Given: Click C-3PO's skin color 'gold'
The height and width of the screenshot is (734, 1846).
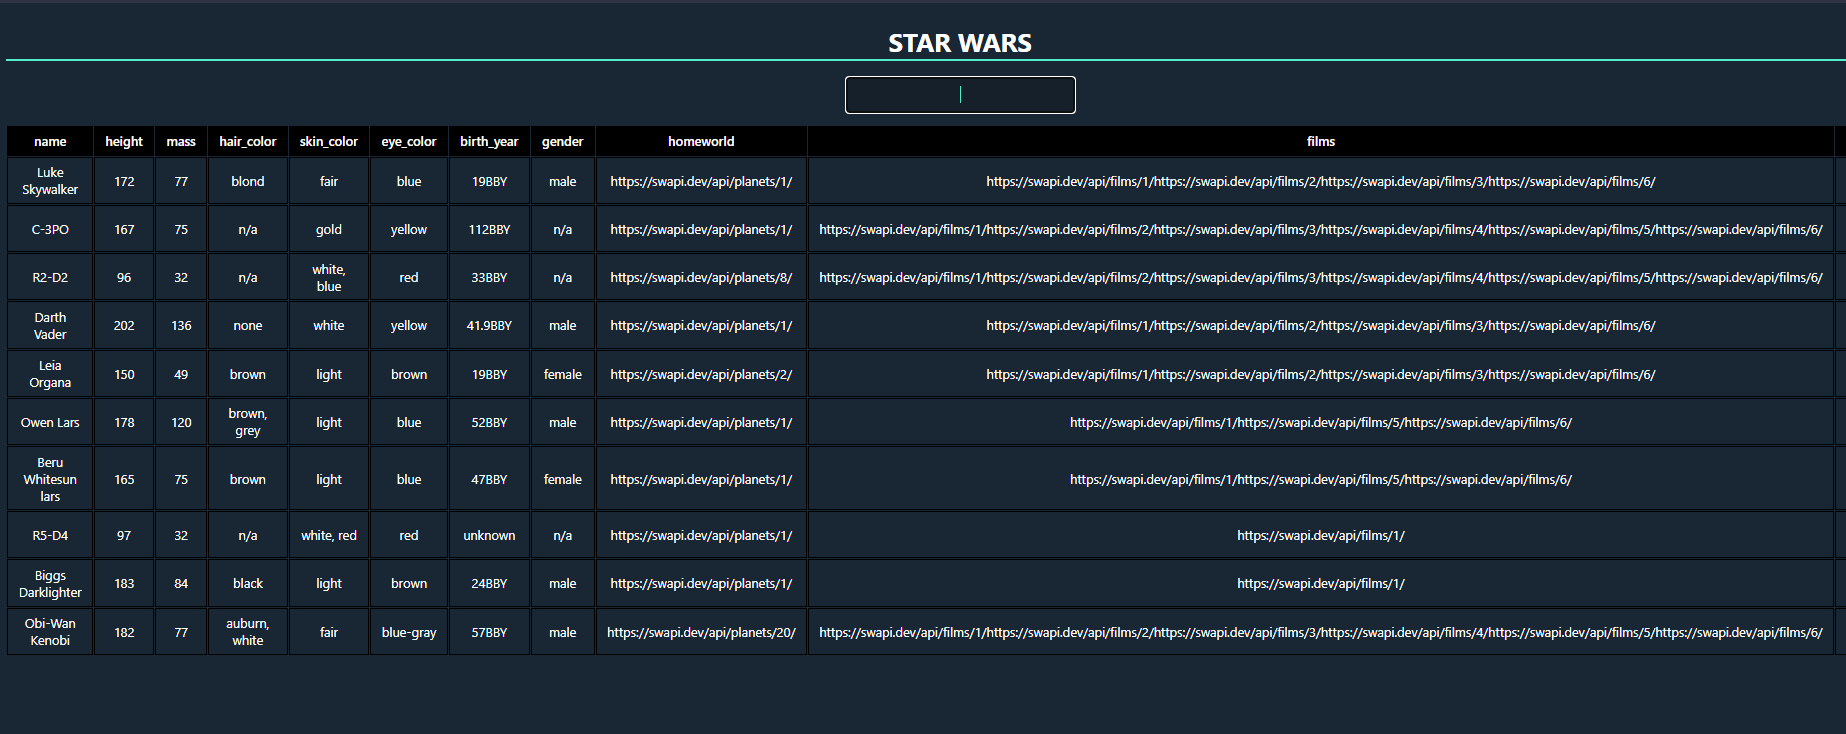Looking at the screenshot, I should click(329, 229).
